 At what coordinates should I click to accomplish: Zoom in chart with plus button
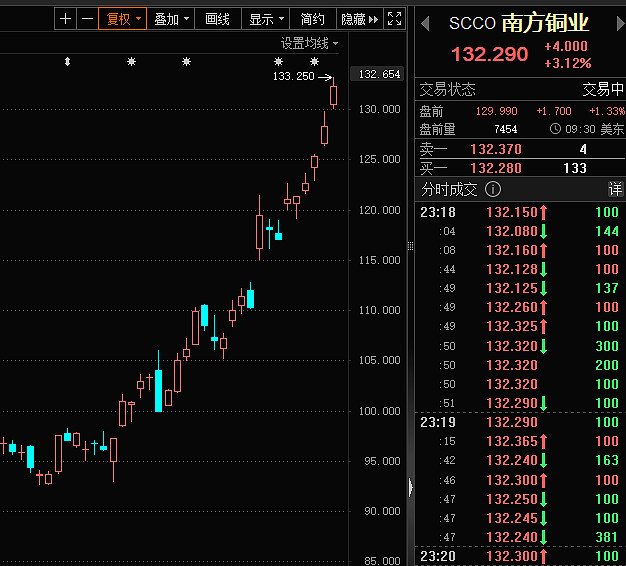click(x=65, y=19)
